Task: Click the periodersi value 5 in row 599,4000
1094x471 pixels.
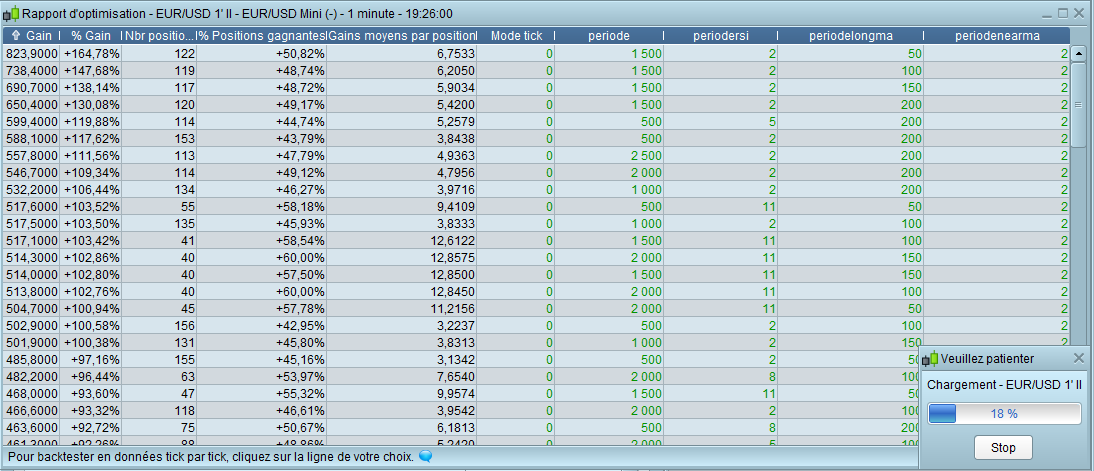Action: pyautogui.click(x=721, y=121)
